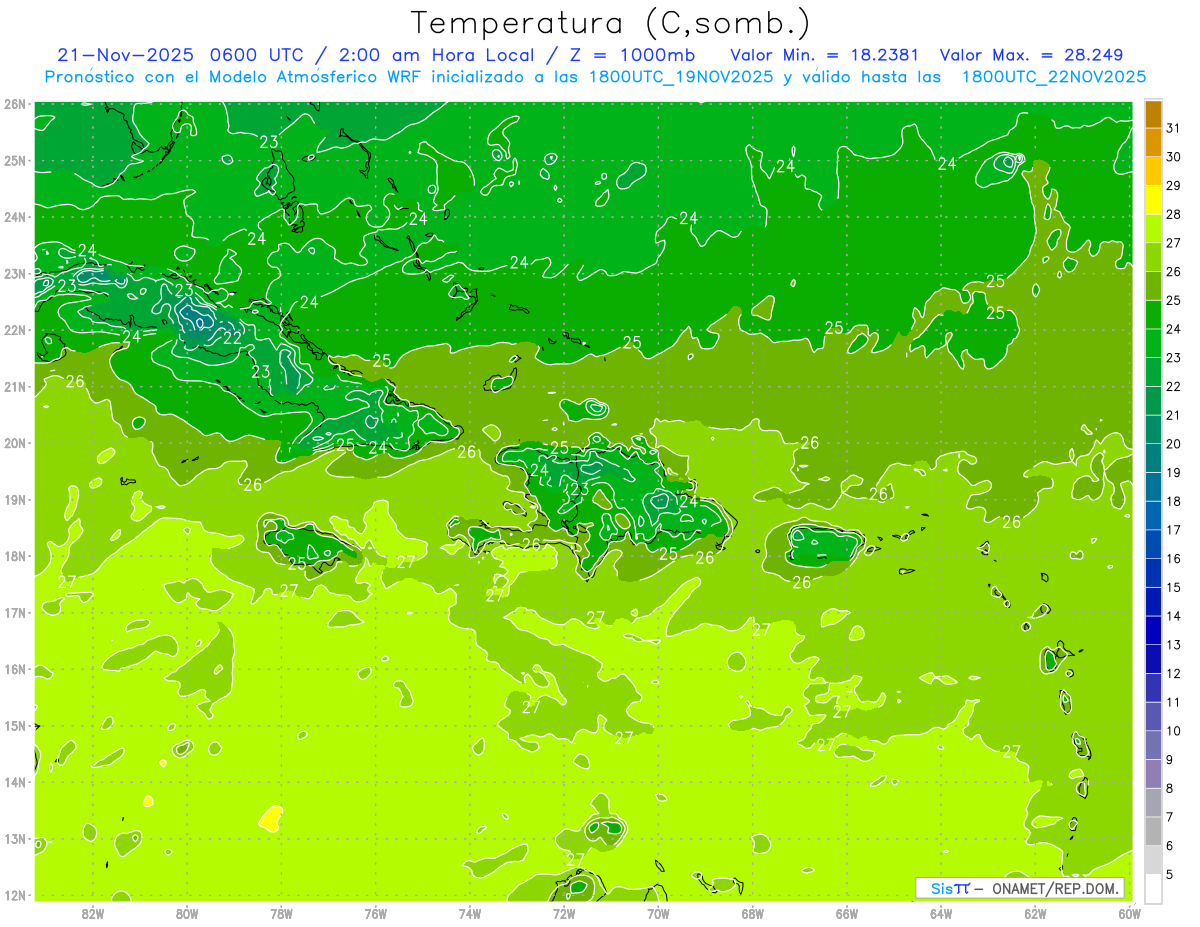Click the lime legend swatch between 27 and 28
The height and width of the screenshot is (927, 1200).
point(1153,229)
